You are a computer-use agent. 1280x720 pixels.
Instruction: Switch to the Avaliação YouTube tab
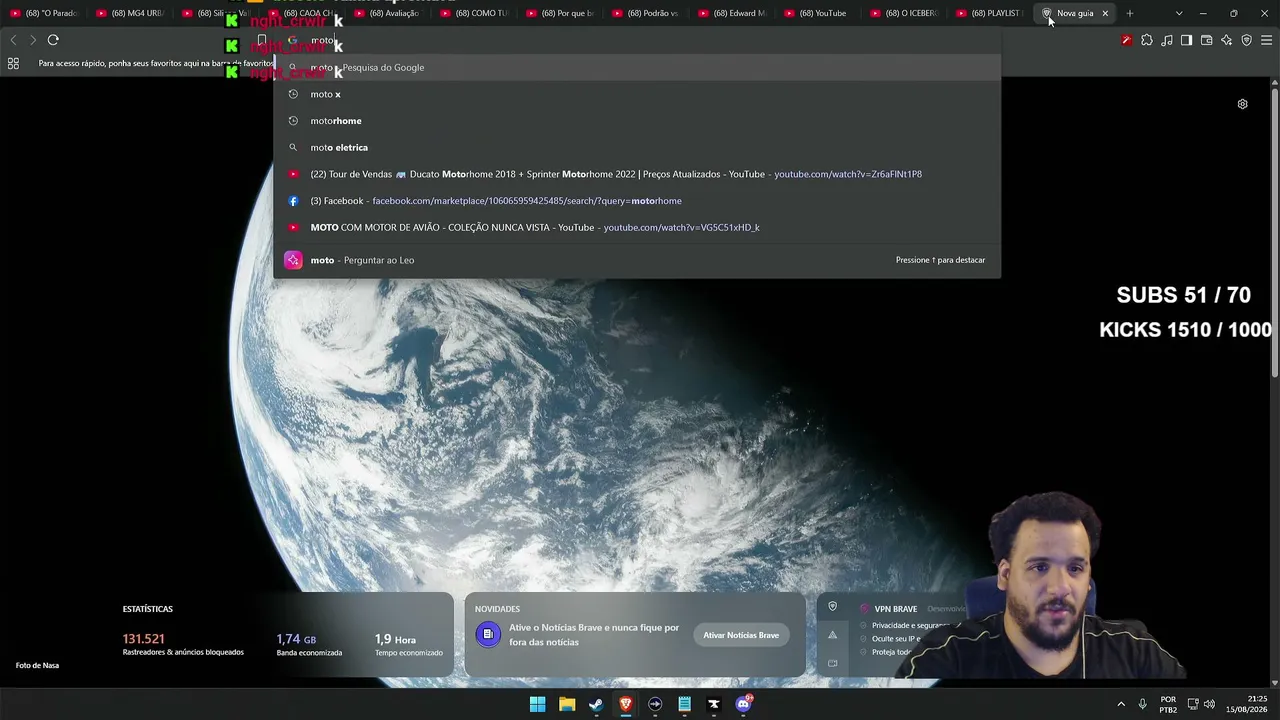pyautogui.click(x=388, y=13)
